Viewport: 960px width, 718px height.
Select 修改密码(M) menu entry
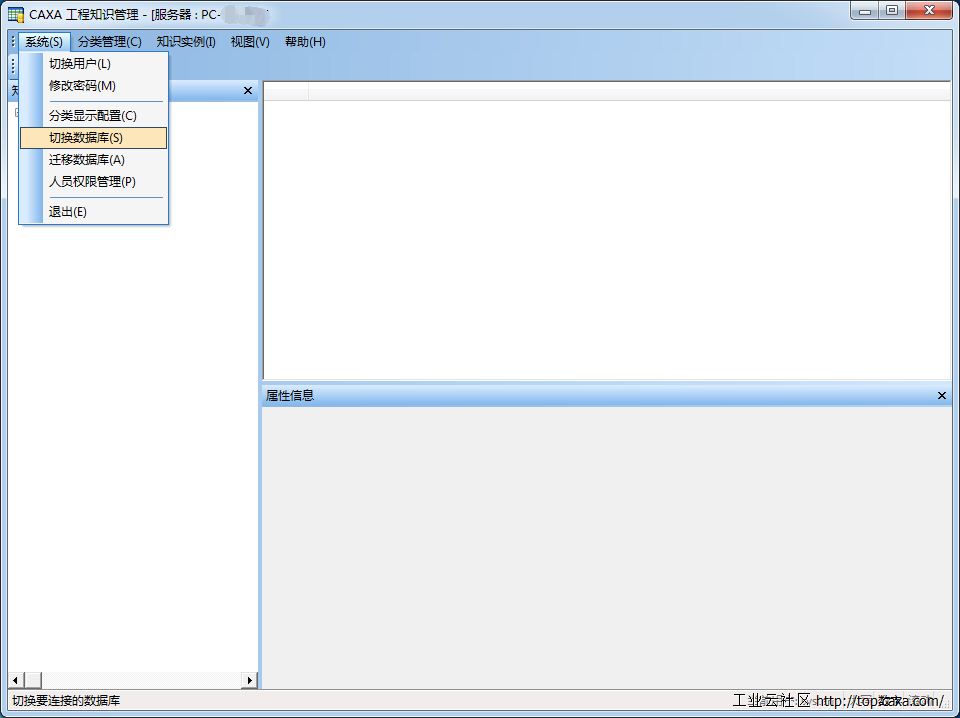[x=93, y=86]
